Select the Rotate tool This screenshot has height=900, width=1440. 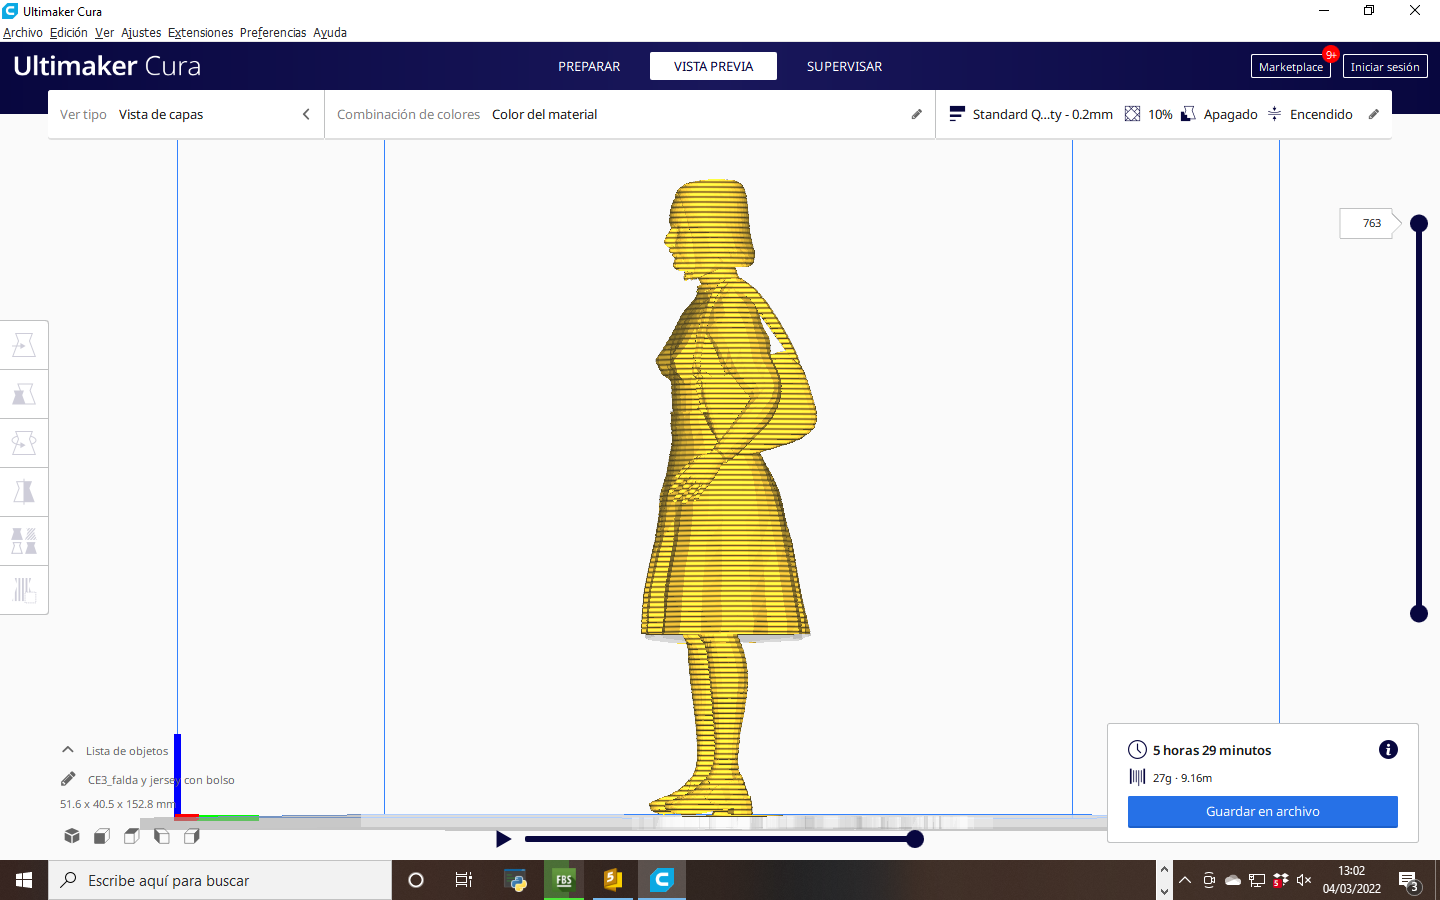(24, 442)
